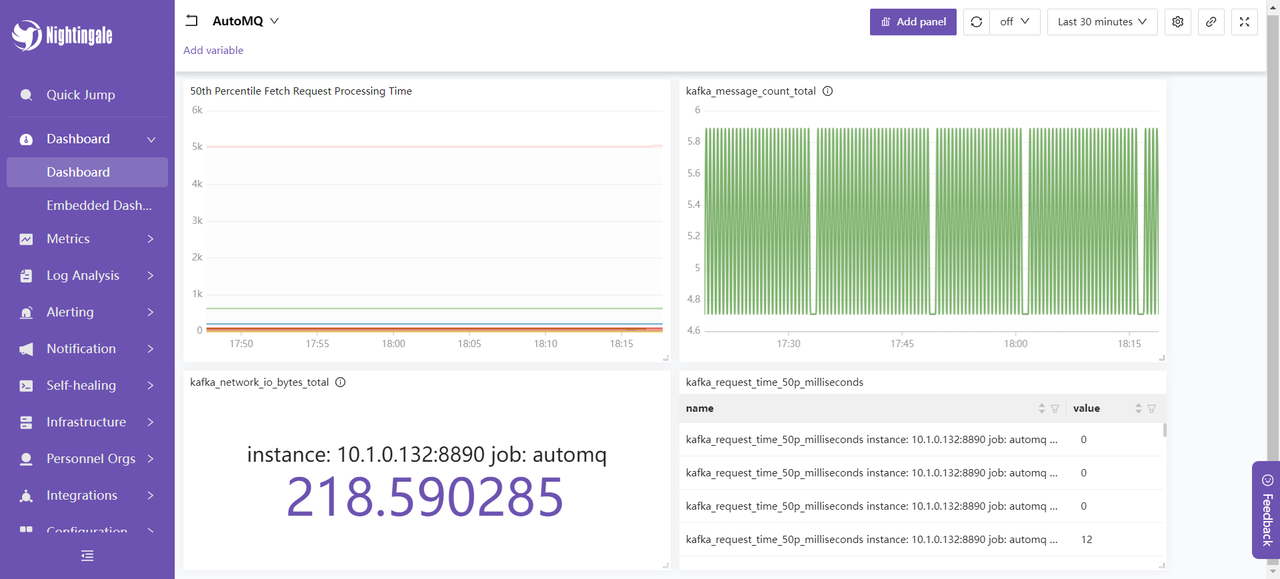Screen dimensions: 1280x579
Task: Enter fullscreen mode with expand icon
Action: (1244, 22)
